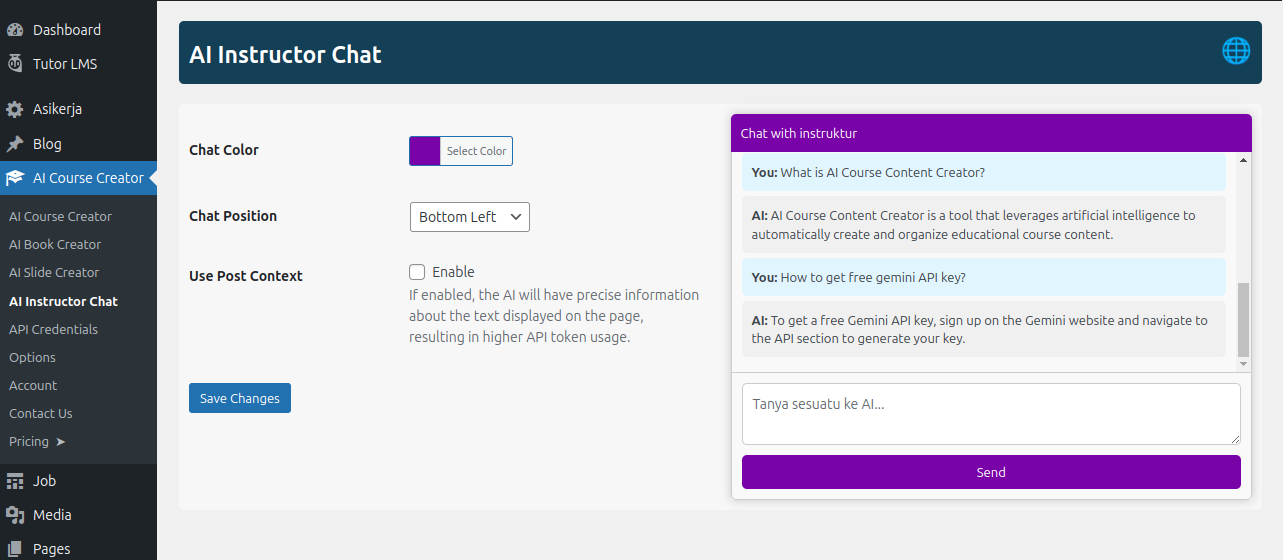Viewport: 1283px width, 560px height.
Task: Open the Chat Position dropdown
Action: (469, 217)
